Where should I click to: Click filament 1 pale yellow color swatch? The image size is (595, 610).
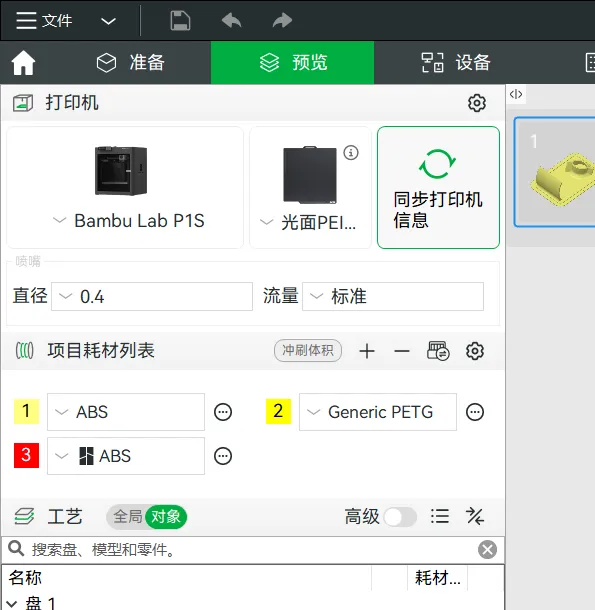pos(26,411)
